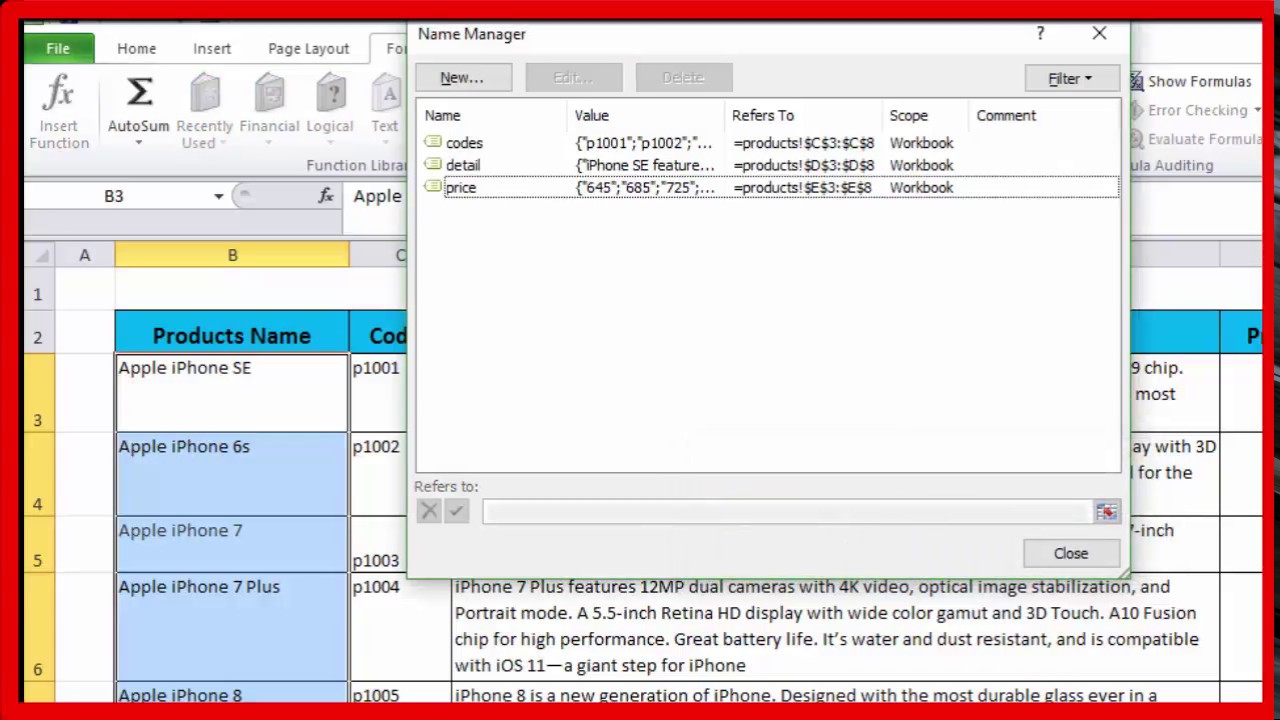Screen dimensions: 1280x720
Task: Select column B header
Action: pos(232,256)
